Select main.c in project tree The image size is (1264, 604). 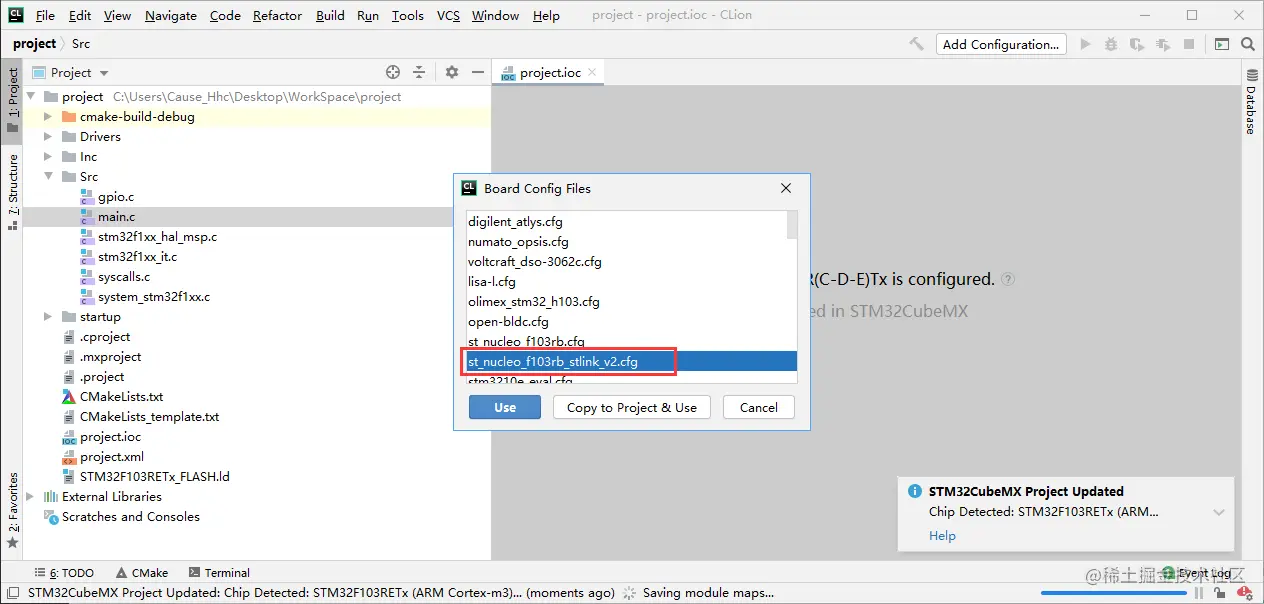[x=116, y=217]
